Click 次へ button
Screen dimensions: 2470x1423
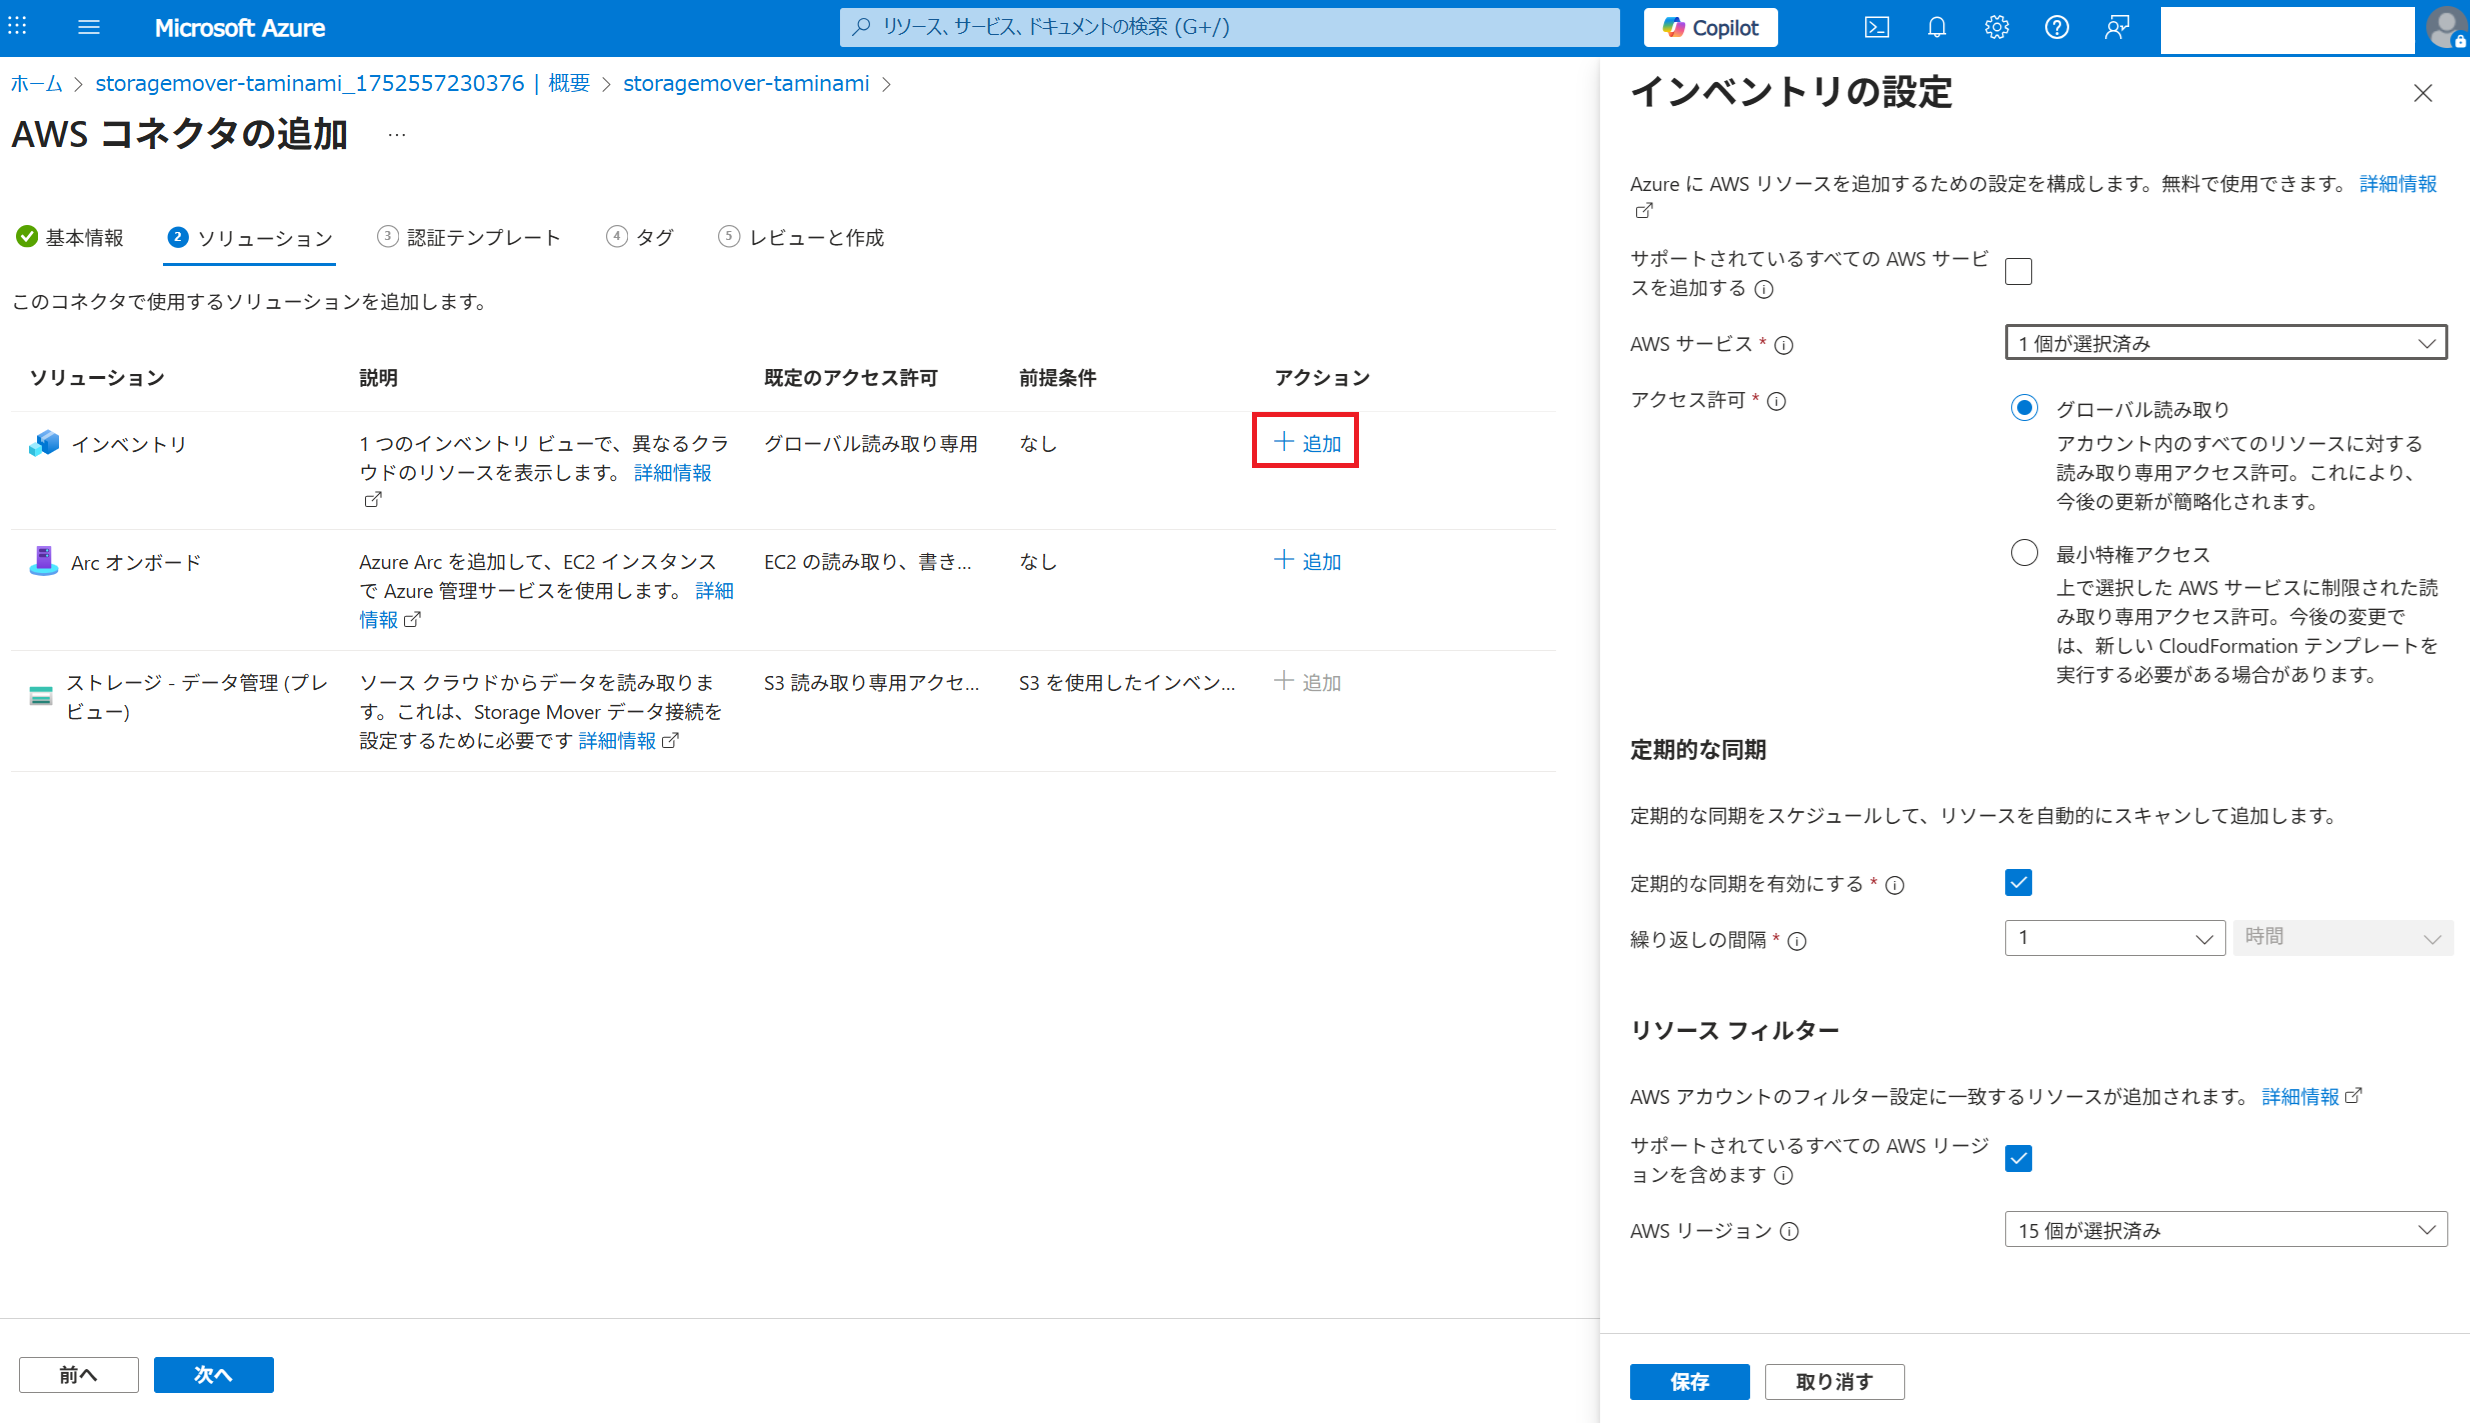coord(213,1375)
